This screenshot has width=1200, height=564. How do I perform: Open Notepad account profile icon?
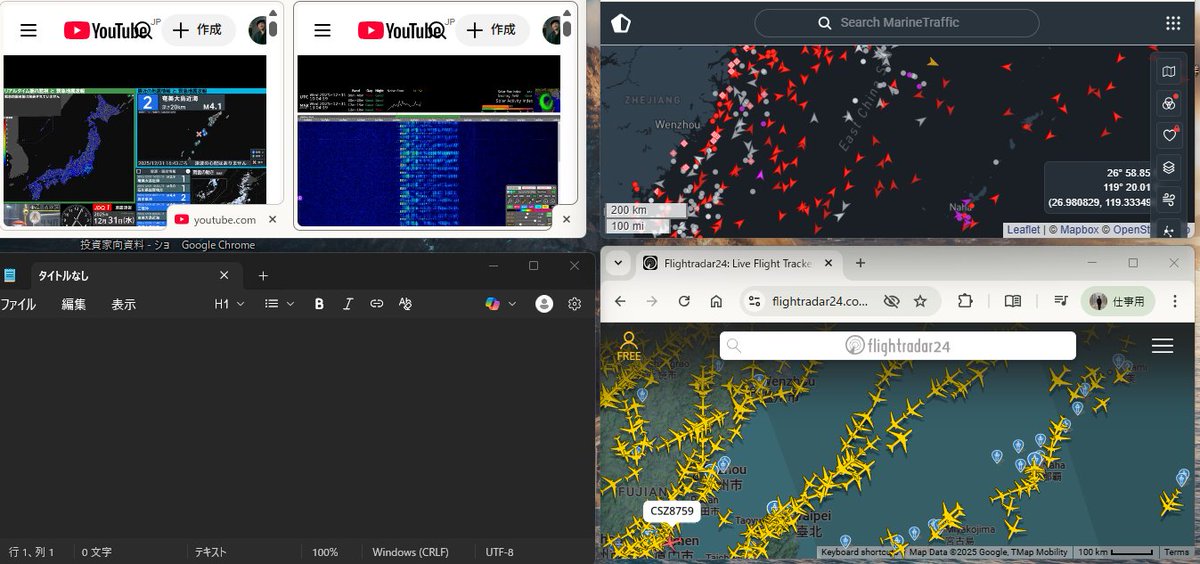tap(544, 304)
